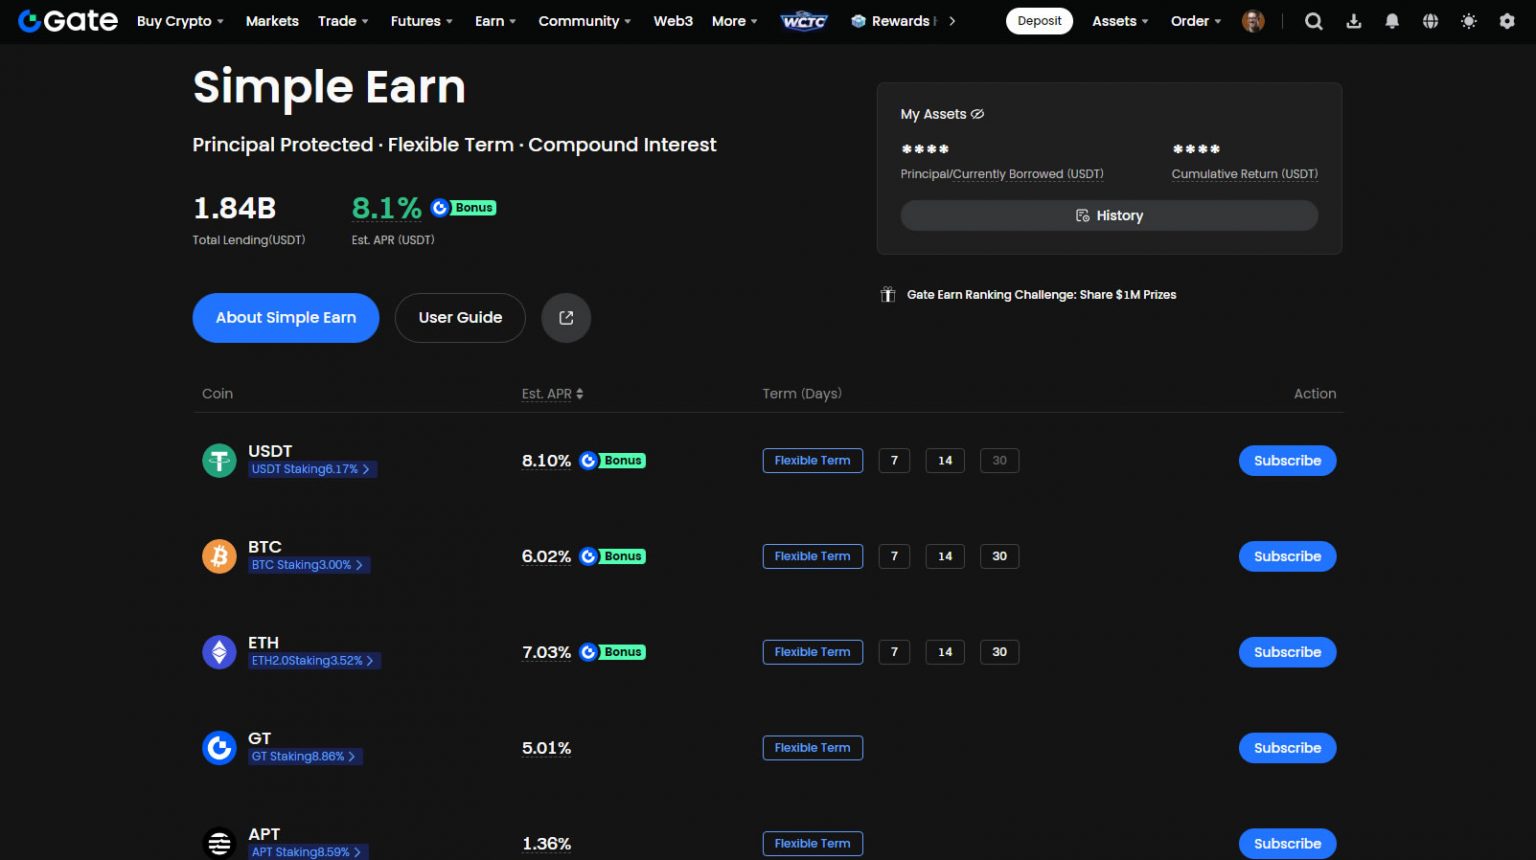Open the User Guide
Viewport: 1536px width, 860px height.
point(460,318)
